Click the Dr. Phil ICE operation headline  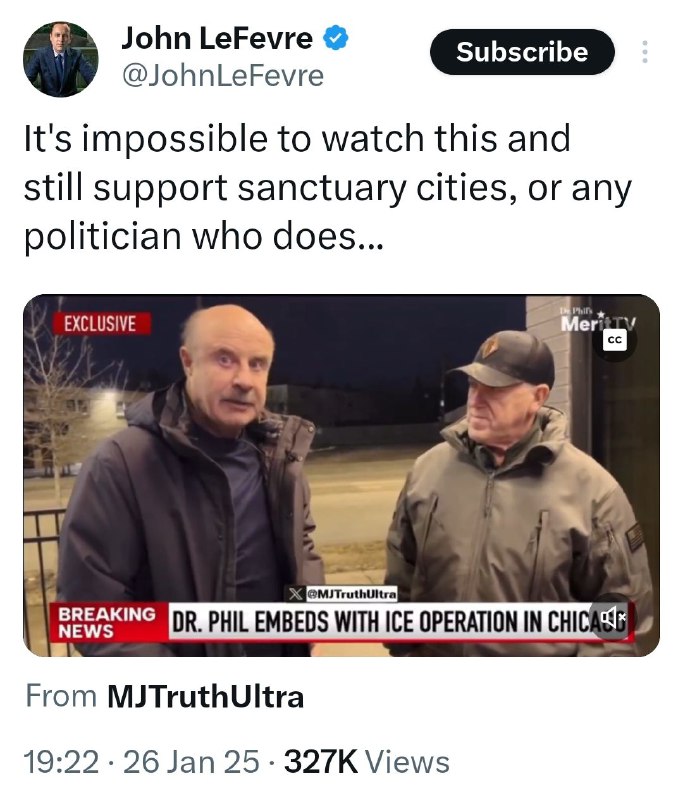[399, 622]
